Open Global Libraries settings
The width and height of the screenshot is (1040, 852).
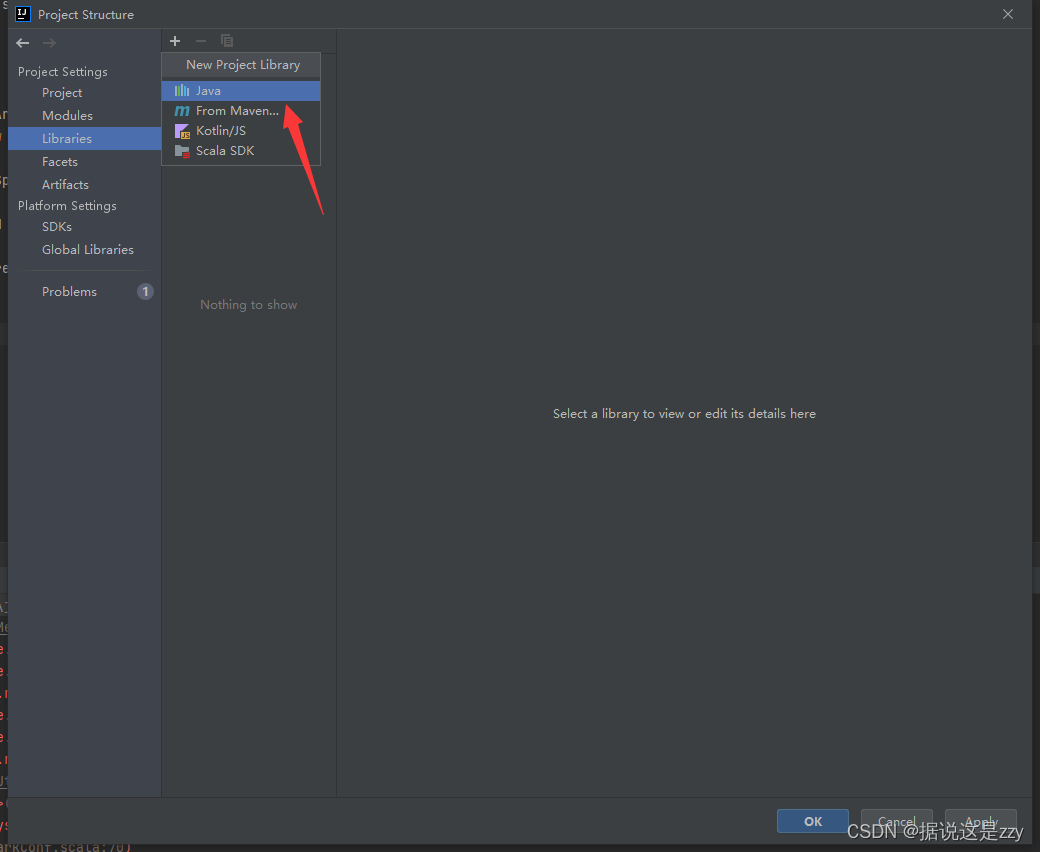[x=84, y=249]
